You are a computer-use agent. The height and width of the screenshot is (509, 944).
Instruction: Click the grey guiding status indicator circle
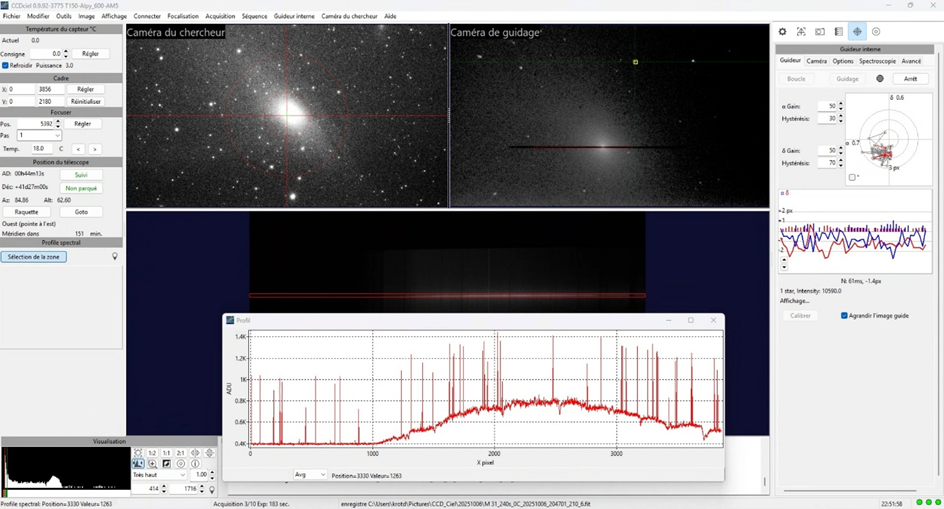tap(880, 79)
